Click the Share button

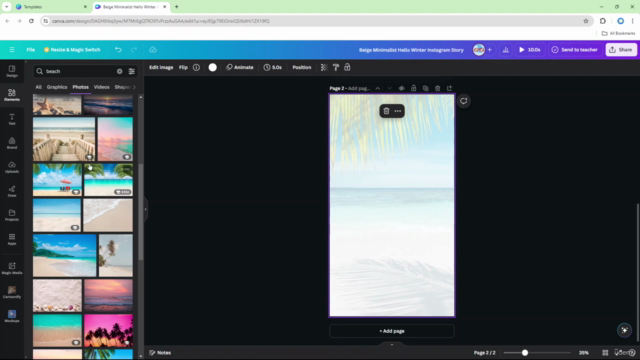[621, 50]
